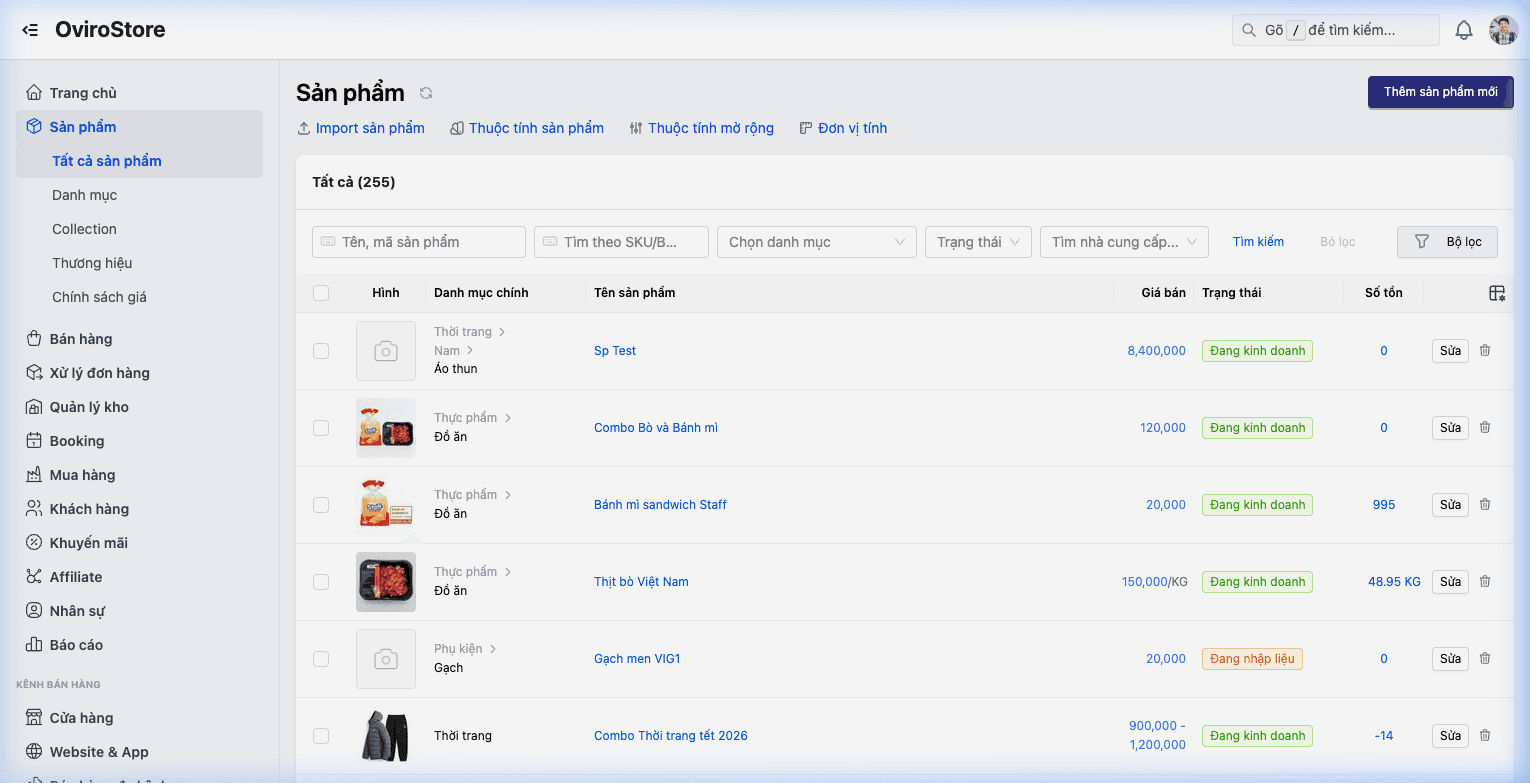Open the search magnifier in the top bar
Viewport: 1530px width, 783px height.
pos(1249,29)
